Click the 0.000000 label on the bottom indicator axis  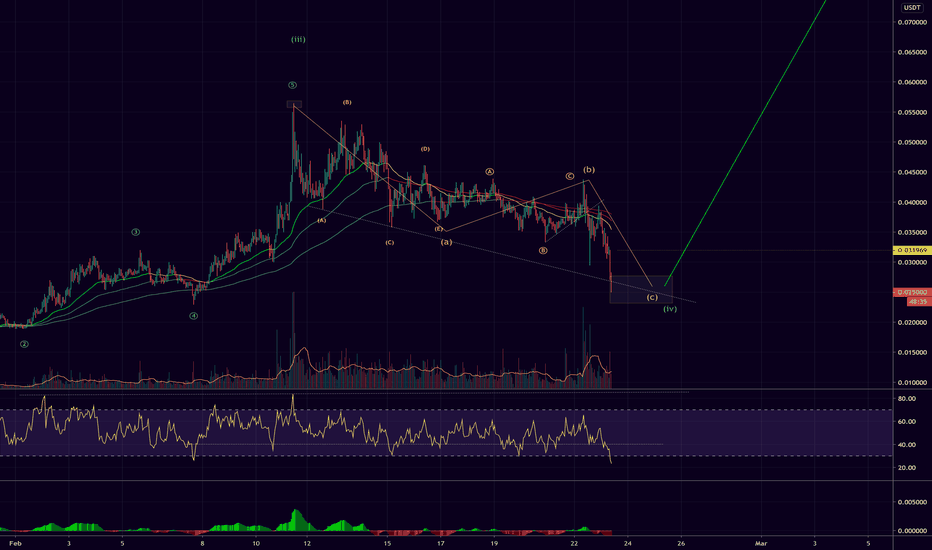[x=912, y=531]
